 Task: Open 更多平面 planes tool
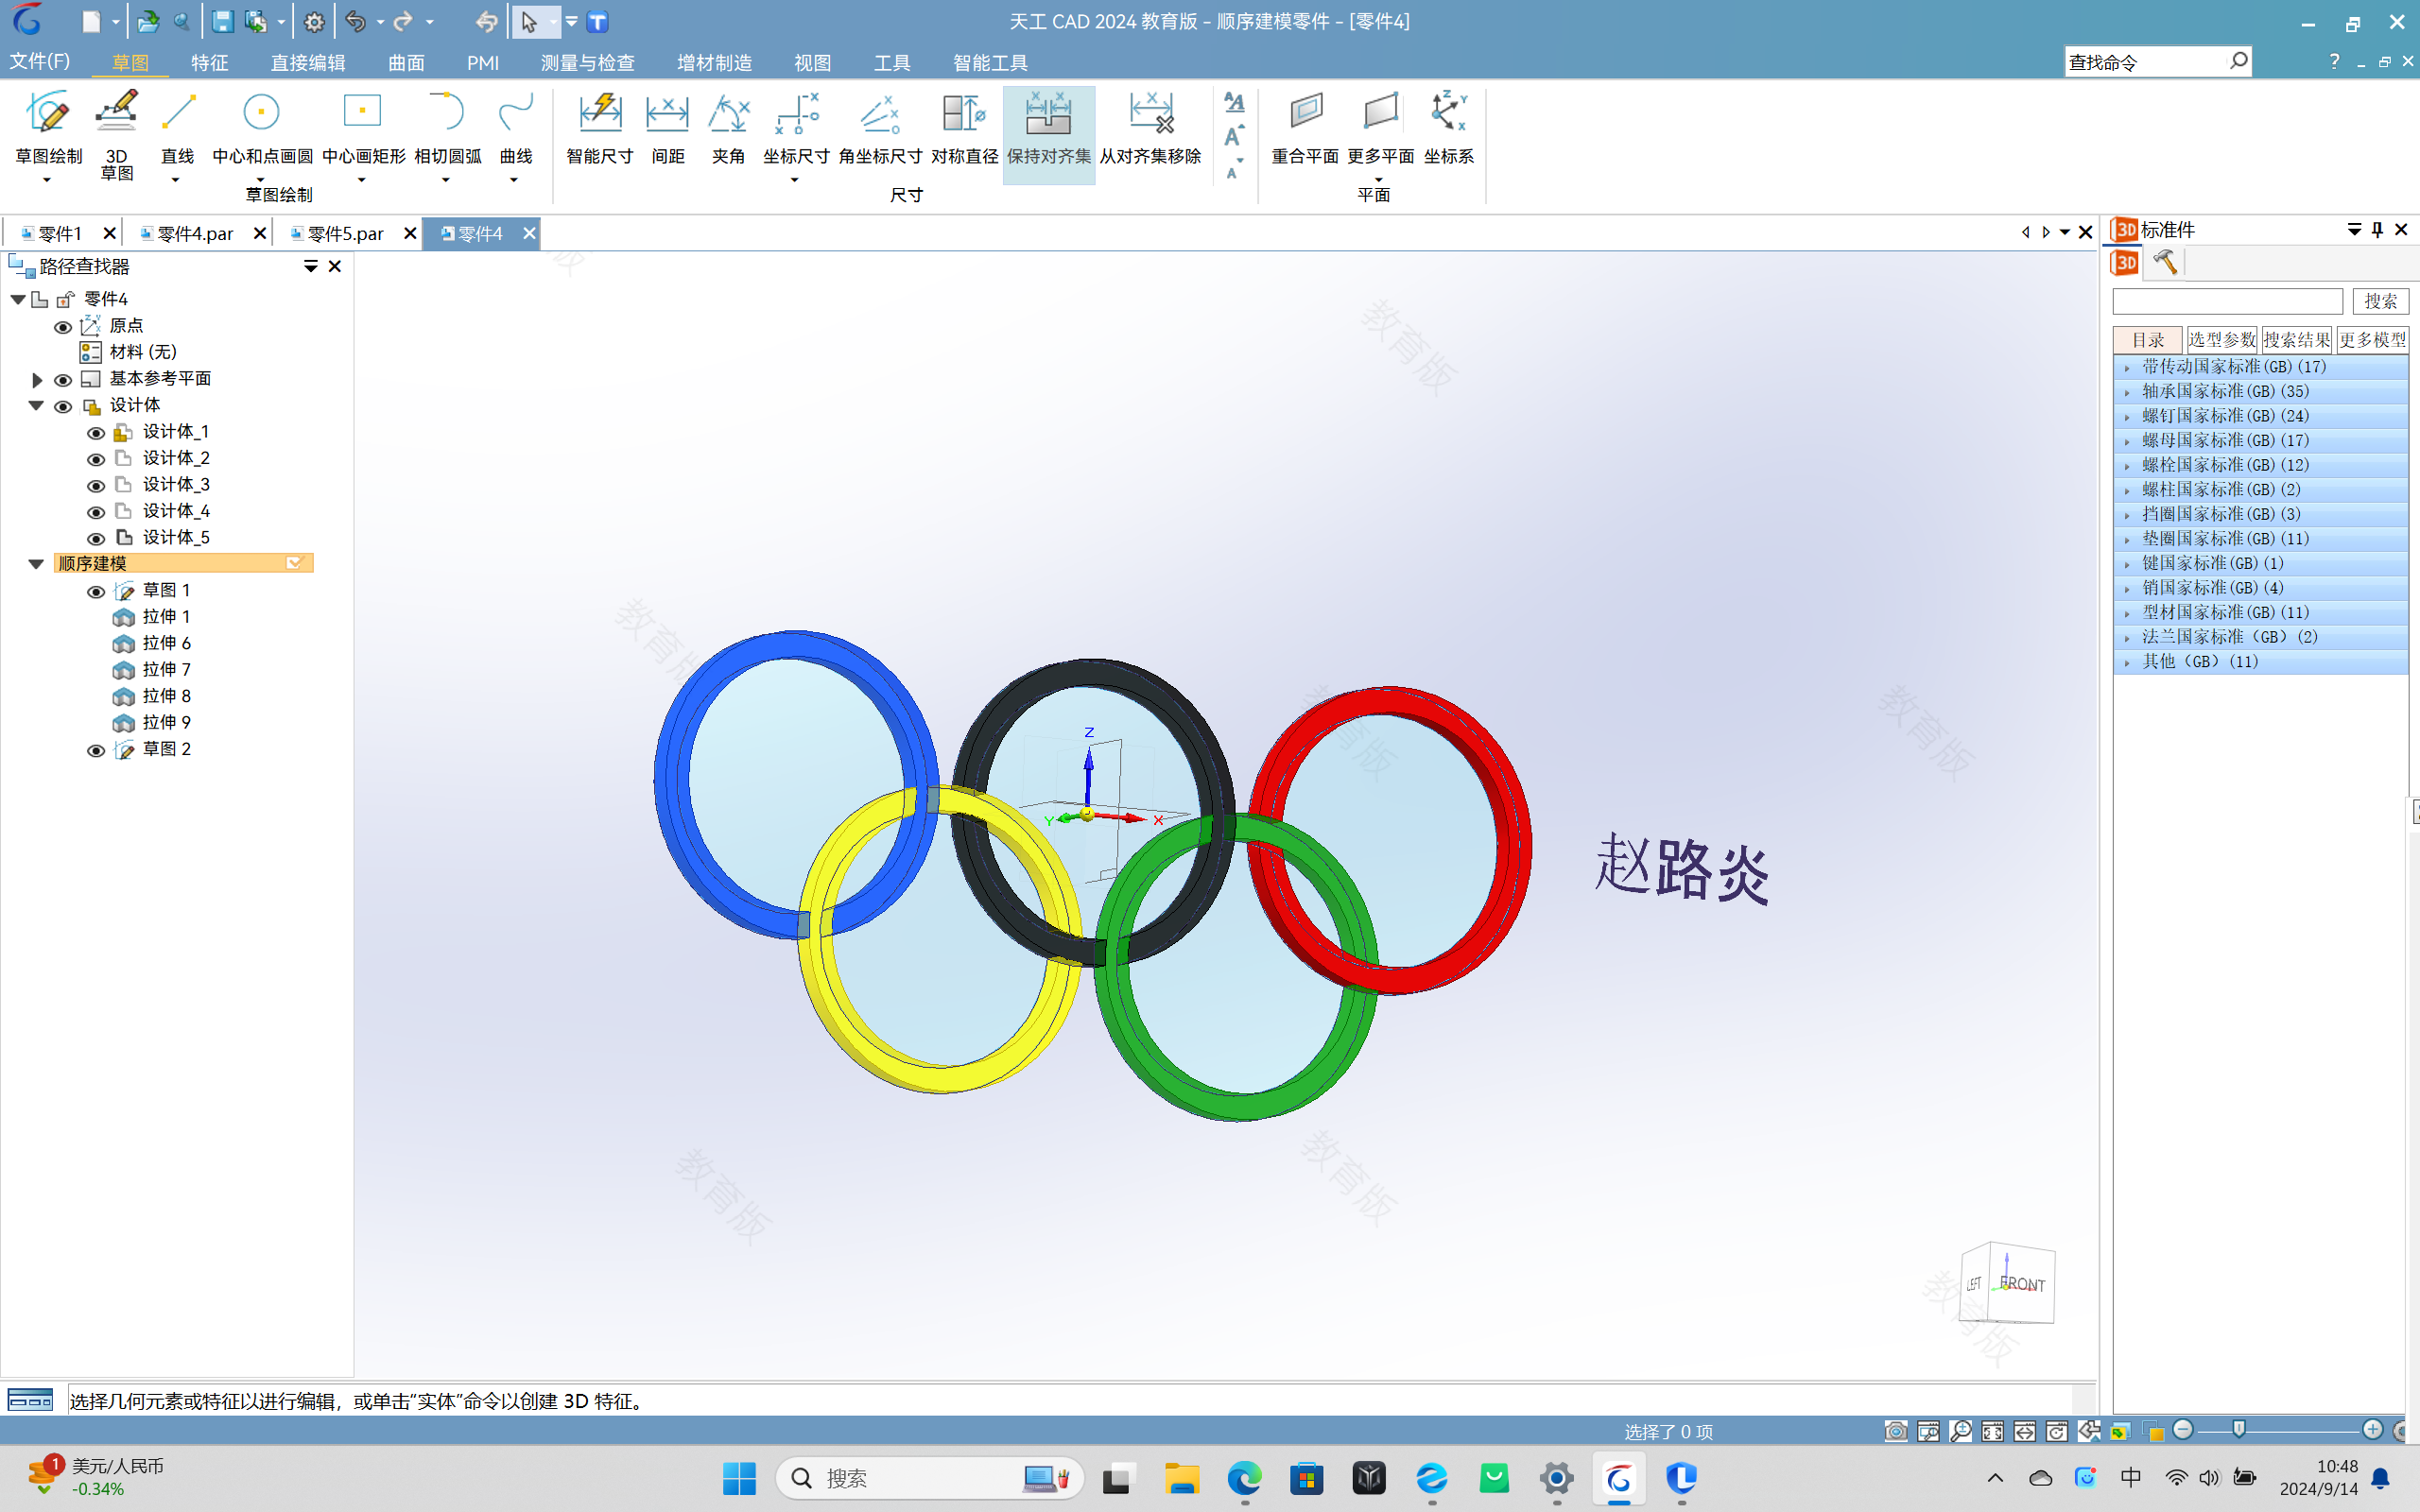click(x=1380, y=128)
